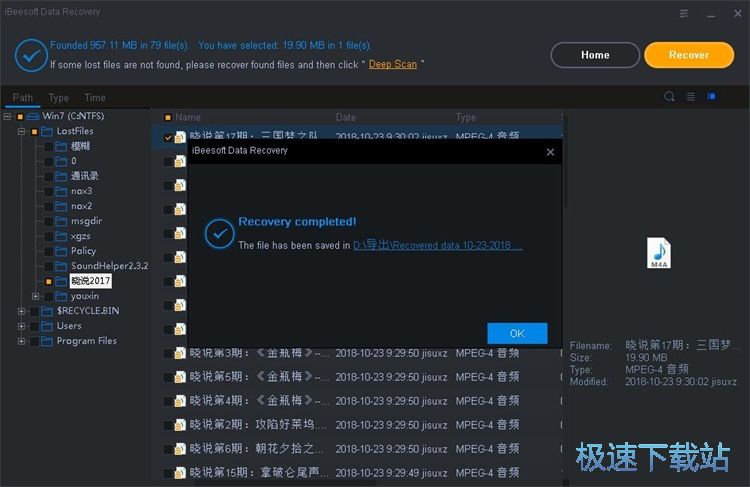
Task: Expand the $RECYCLE.BIN folder node
Action: point(21,311)
